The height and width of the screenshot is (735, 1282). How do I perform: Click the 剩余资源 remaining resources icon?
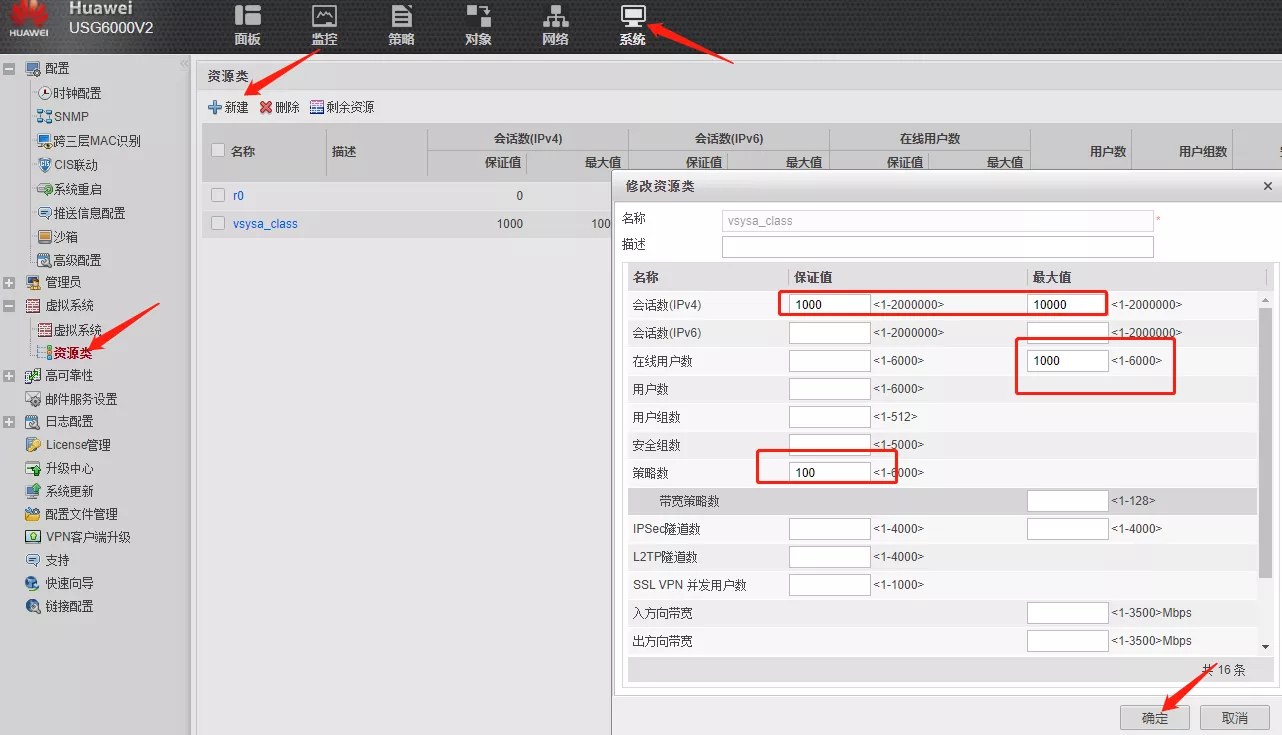coord(317,107)
